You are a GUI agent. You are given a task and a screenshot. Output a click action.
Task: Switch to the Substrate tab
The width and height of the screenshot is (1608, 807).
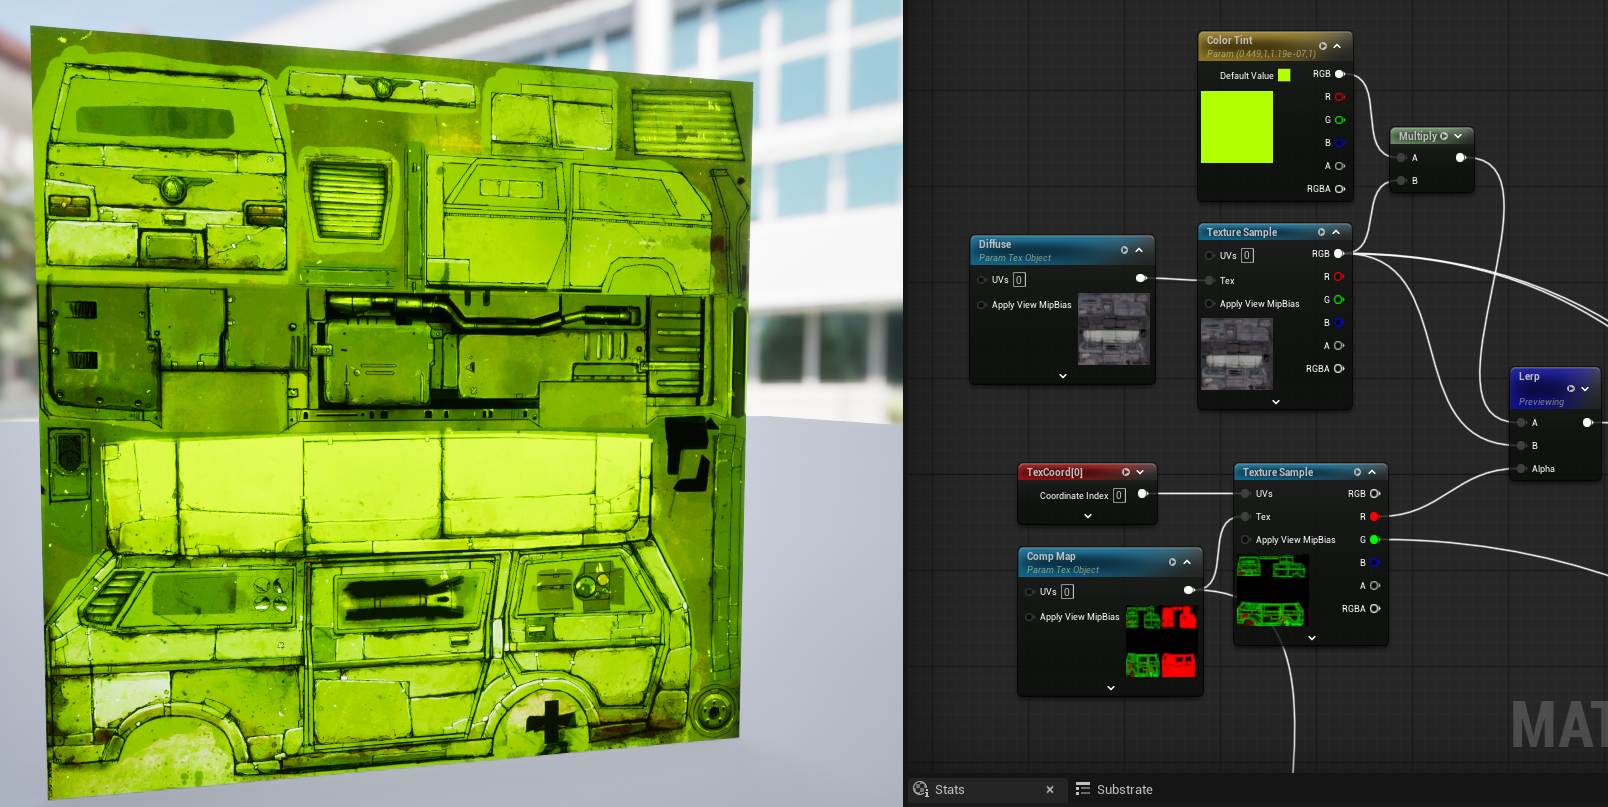pos(1124,789)
